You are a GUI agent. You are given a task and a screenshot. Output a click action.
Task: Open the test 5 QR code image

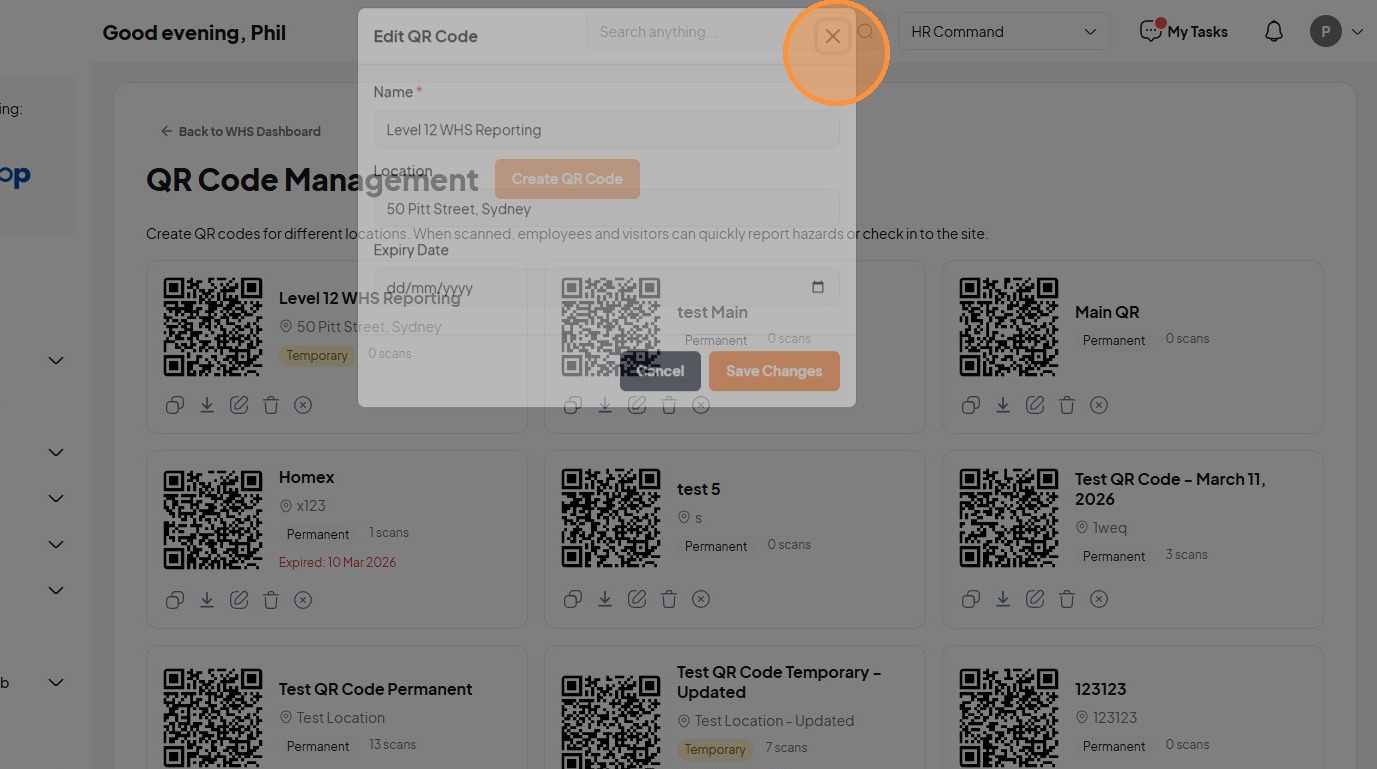pyautogui.click(x=611, y=518)
